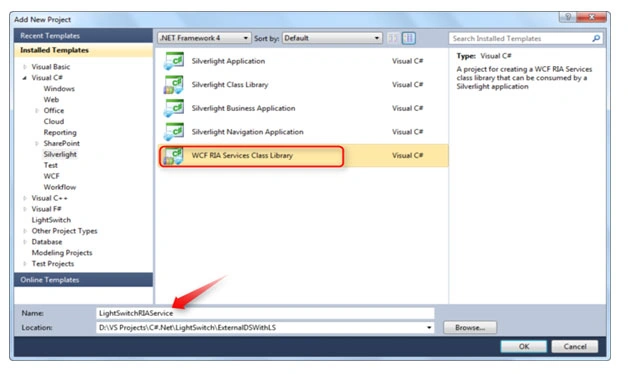Click the search magnifier icon
This screenshot has height=374, width=628.
click(x=596, y=38)
